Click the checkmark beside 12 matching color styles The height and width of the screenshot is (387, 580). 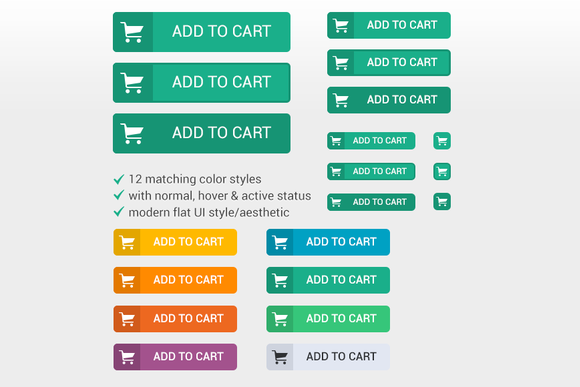pyautogui.click(x=119, y=179)
